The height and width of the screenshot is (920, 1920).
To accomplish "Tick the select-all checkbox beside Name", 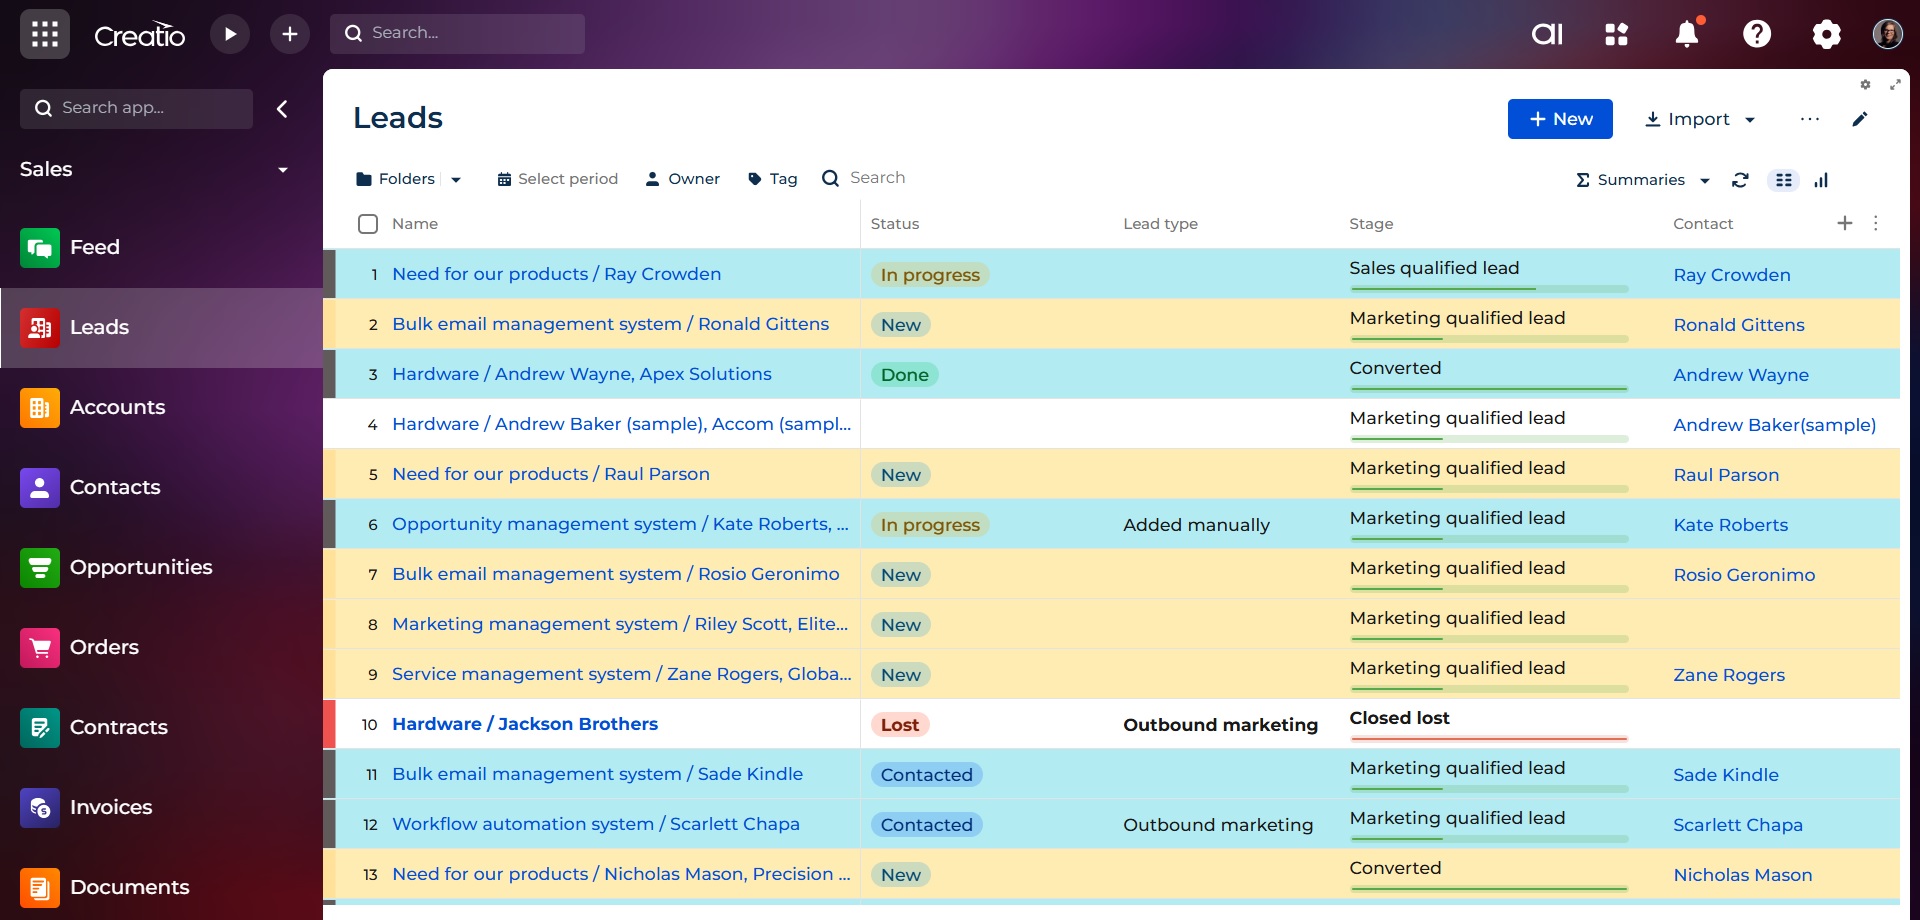I will [x=368, y=224].
